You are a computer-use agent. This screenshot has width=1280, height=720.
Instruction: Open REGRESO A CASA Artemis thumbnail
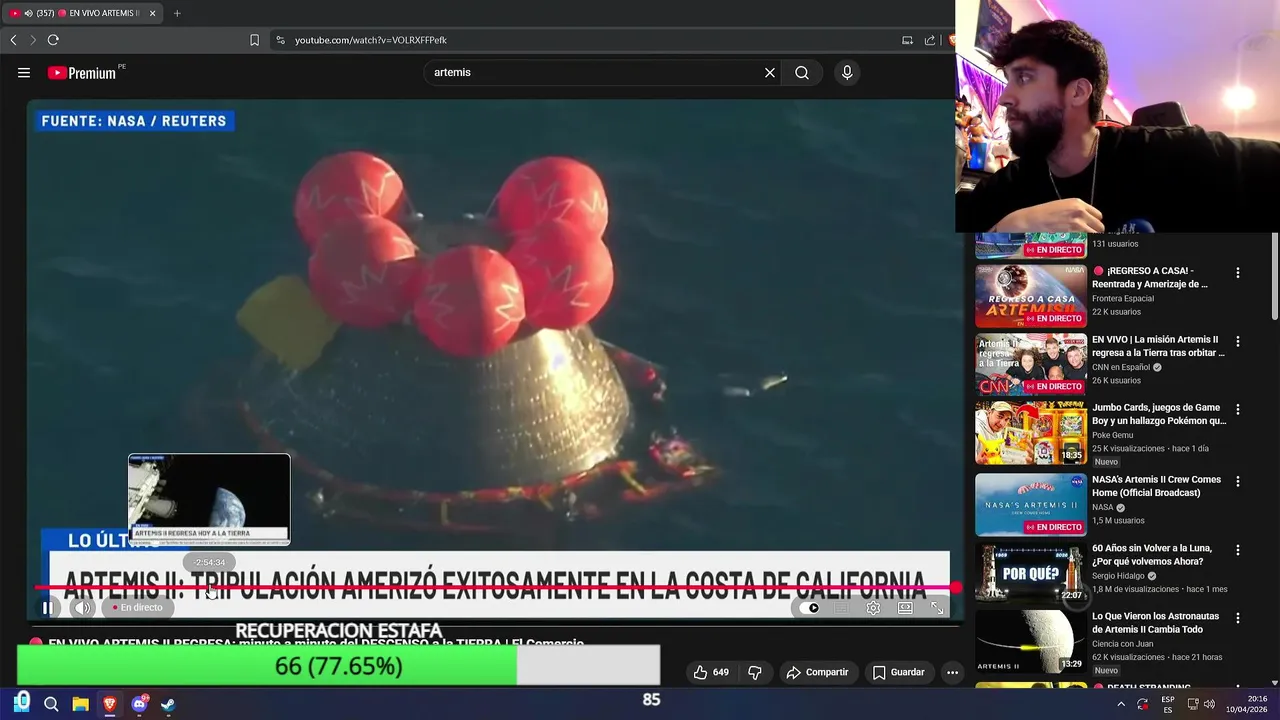tap(1031, 295)
